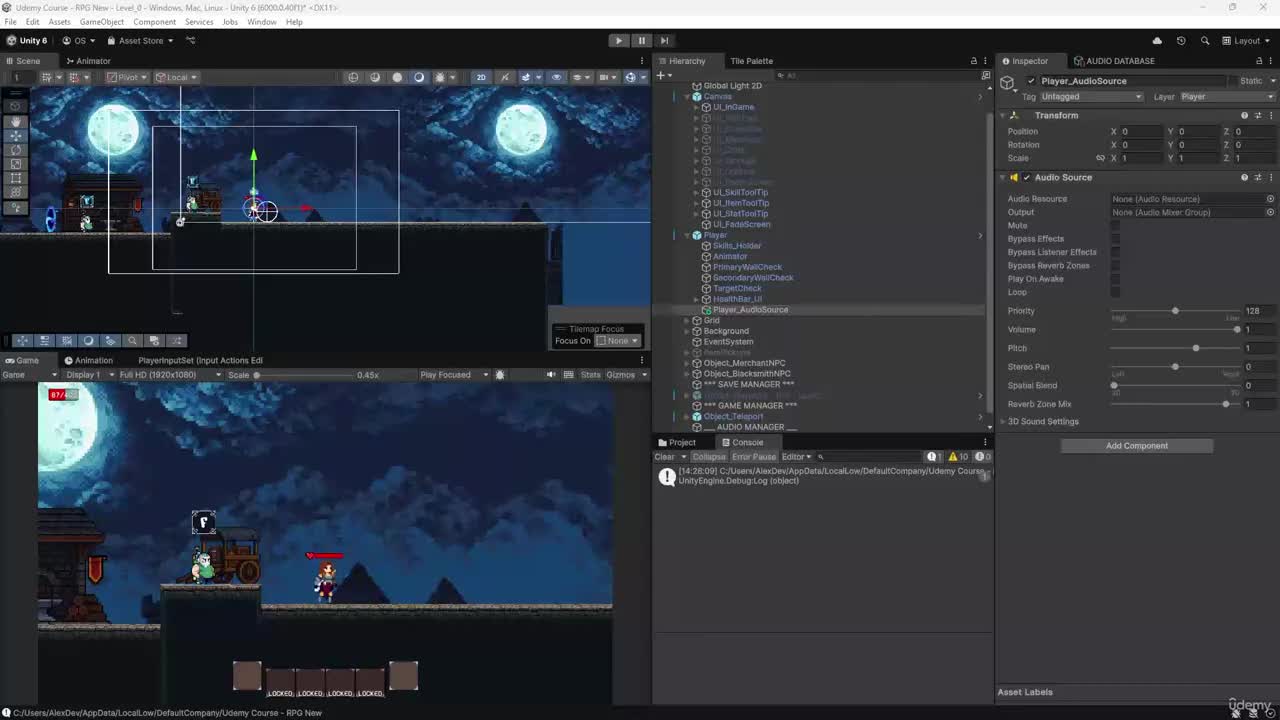Toggle the constrained scale proportions link icon
1280x720 pixels.
pos(1100,158)
